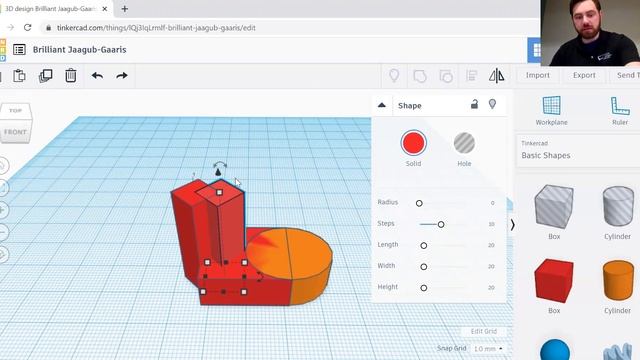Click the Radius slider handle
This screenshot has width=640, height=360.
tap(419, 203)
